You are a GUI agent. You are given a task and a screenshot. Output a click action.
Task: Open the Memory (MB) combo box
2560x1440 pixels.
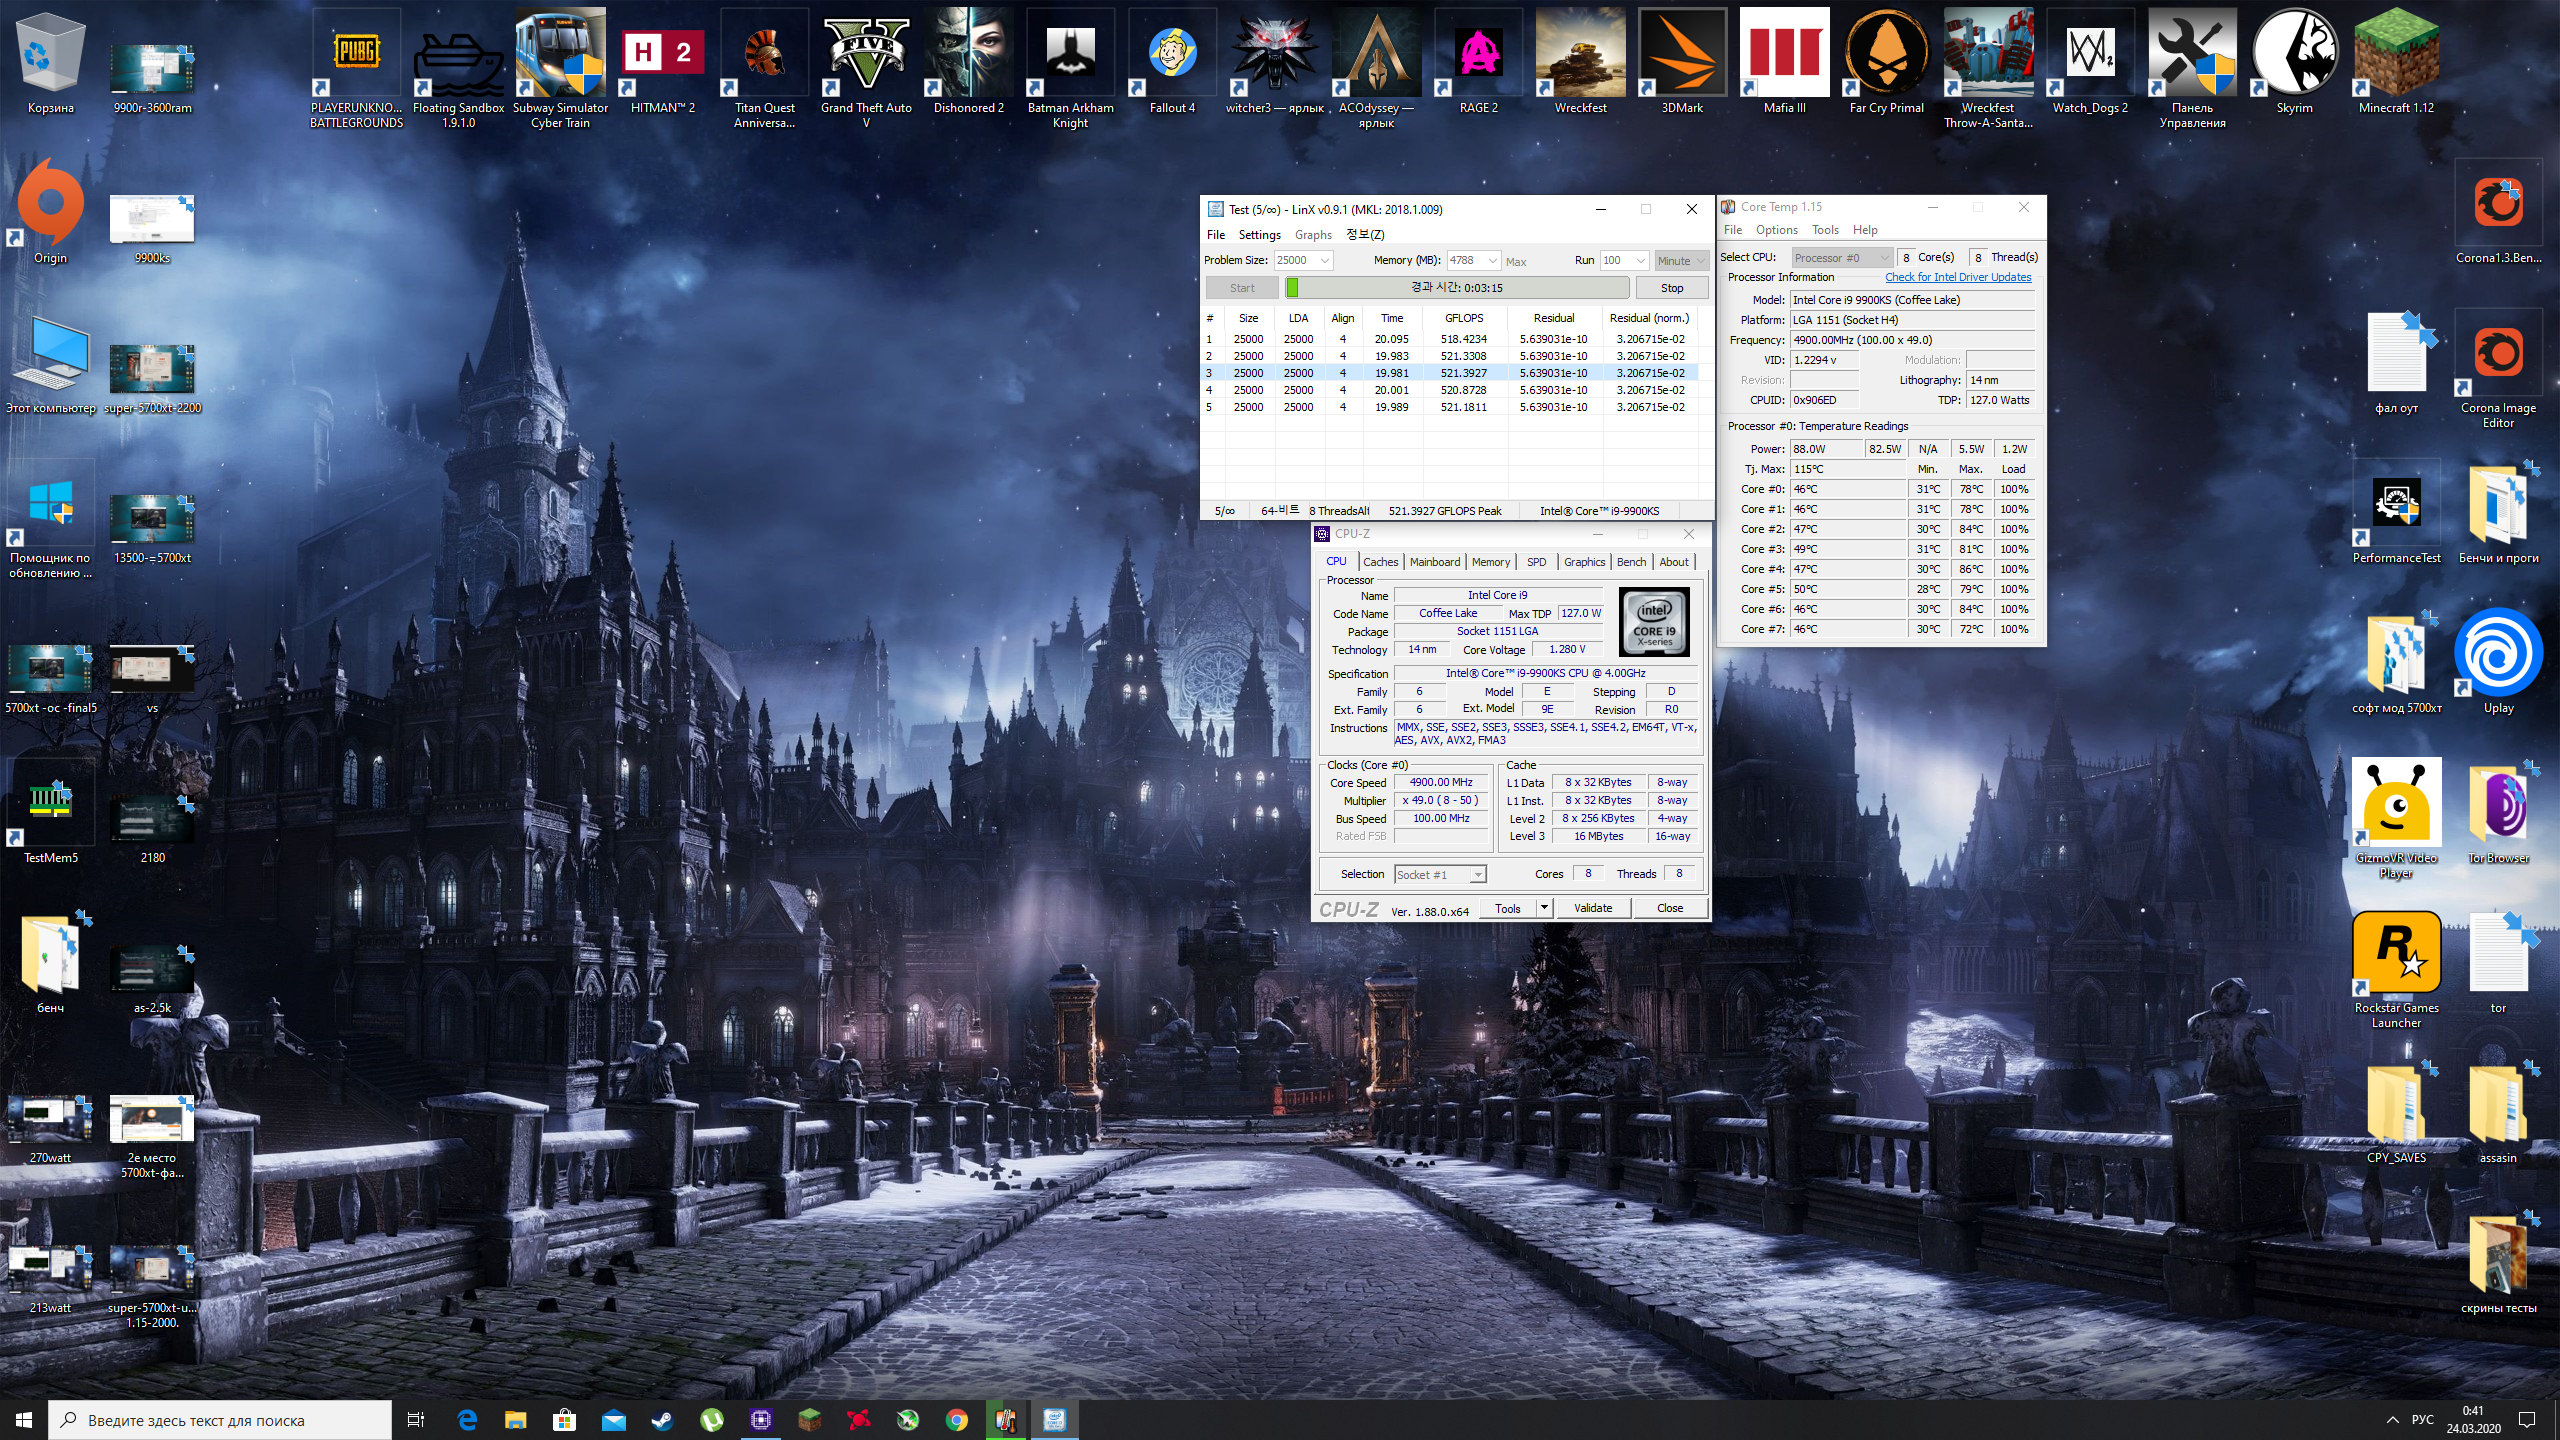[x=1492, y=261]
